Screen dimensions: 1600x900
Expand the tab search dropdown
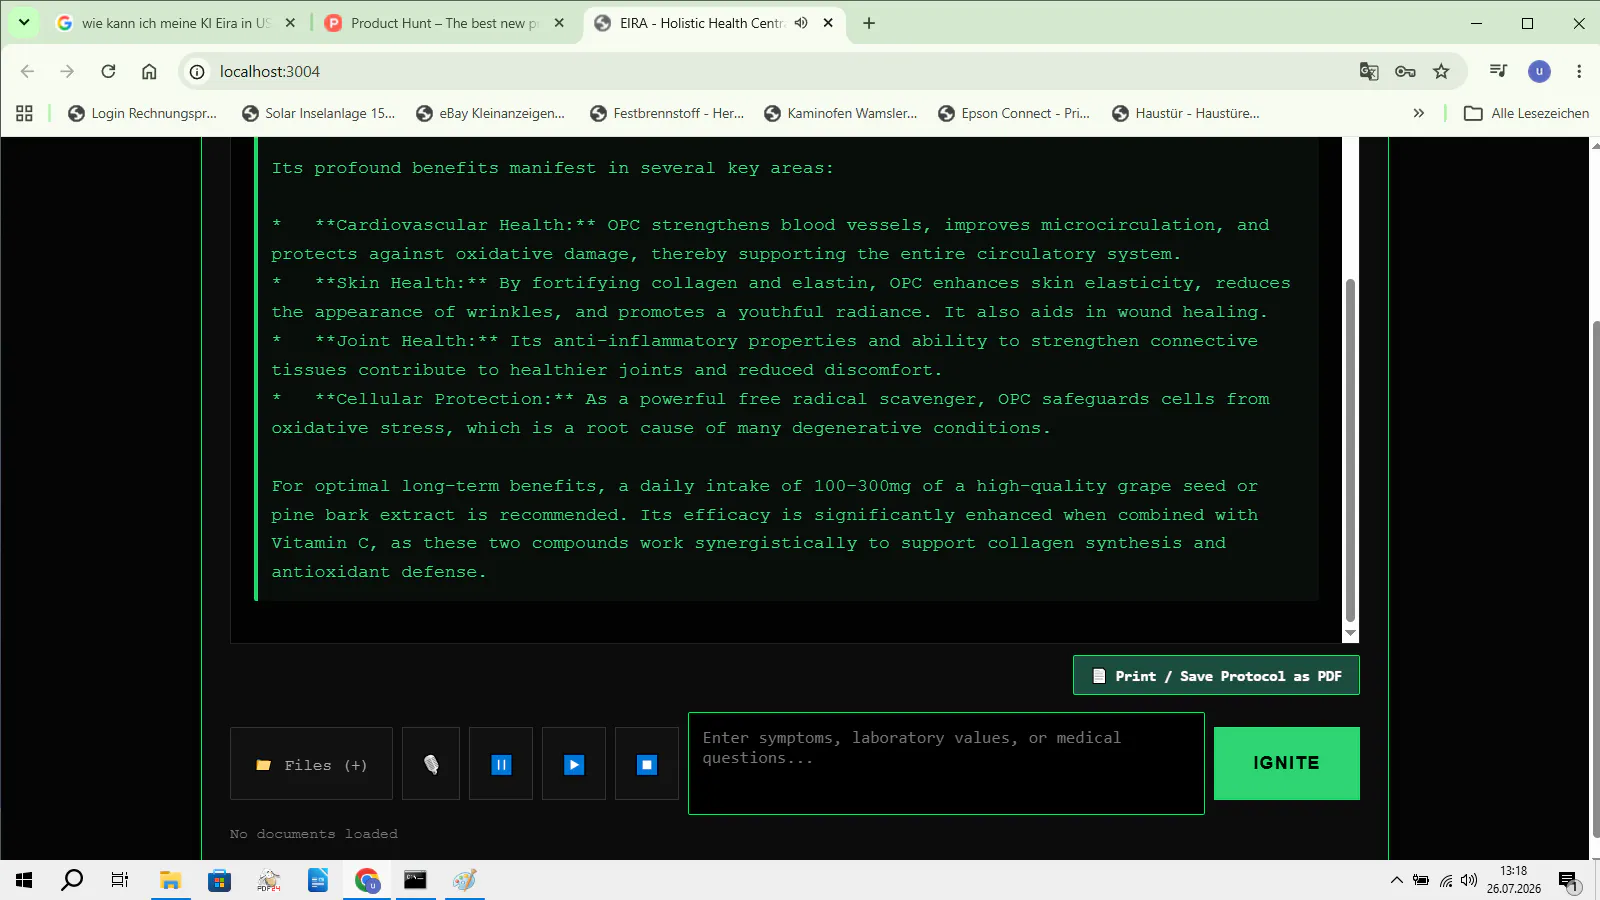[24, 22]
